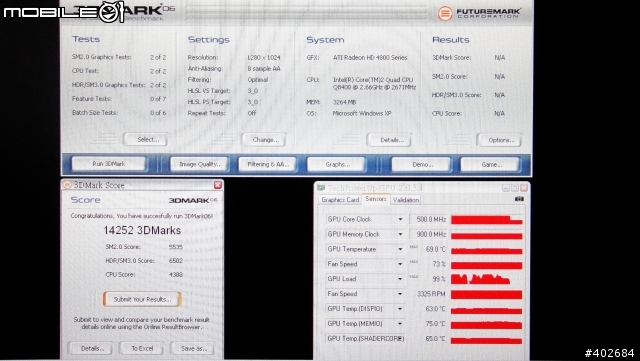Viewport: 640px width, 361px height.
Task: Click the 75.0 °C MEMIO temperature reading
Action: [x=435, y=324]
